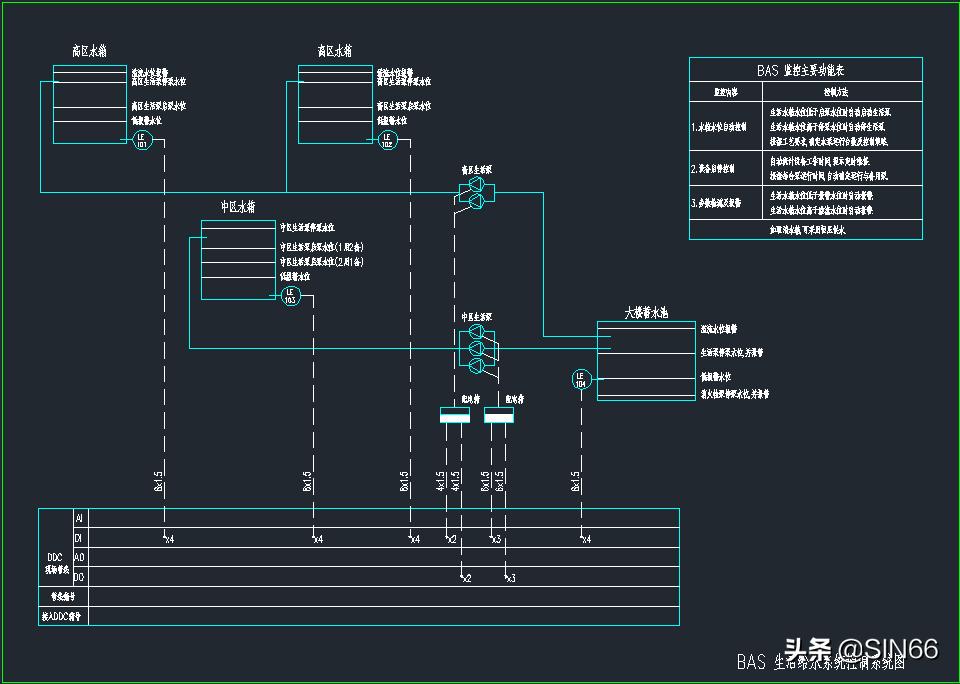Select the DI row label in DDC table
Viewport: 960px width, 684px height.
click(80, 538)
